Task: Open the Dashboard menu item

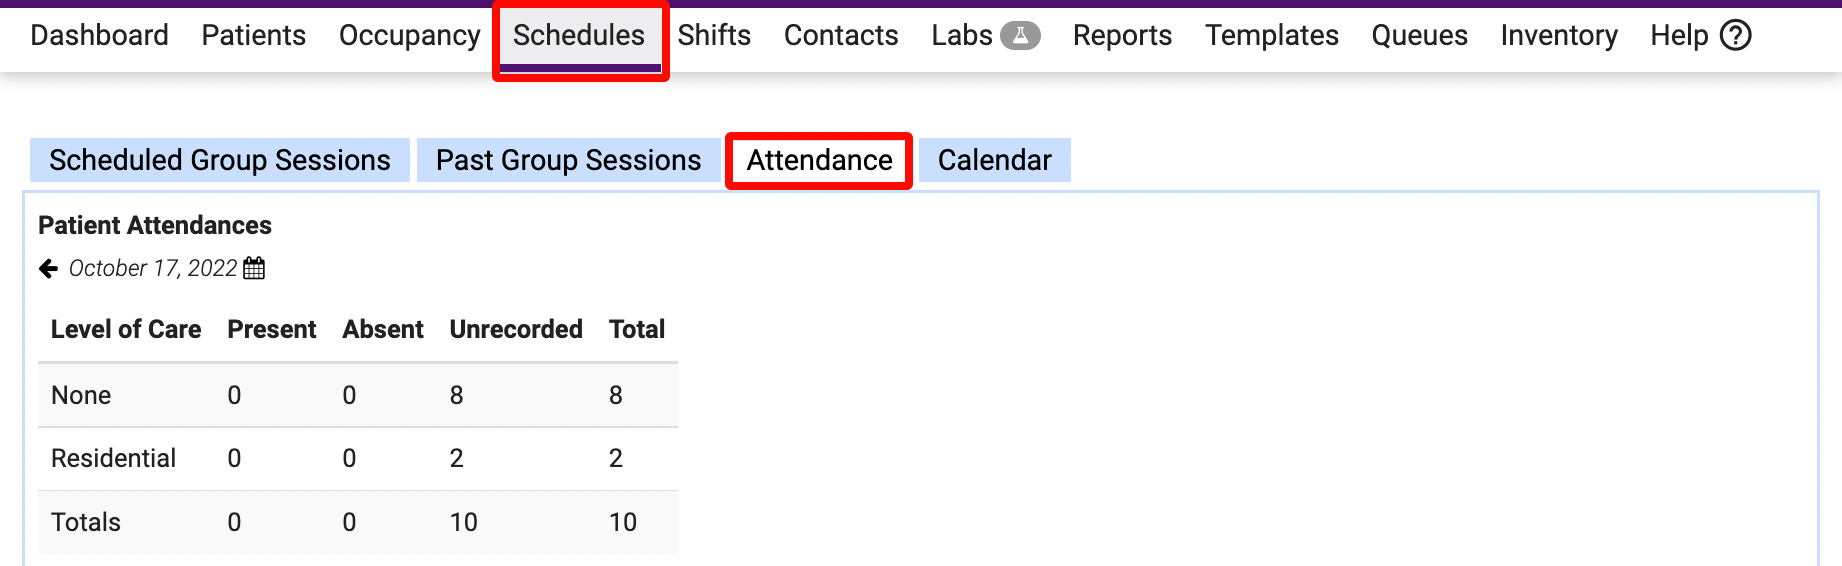Action: pos(99,36)
